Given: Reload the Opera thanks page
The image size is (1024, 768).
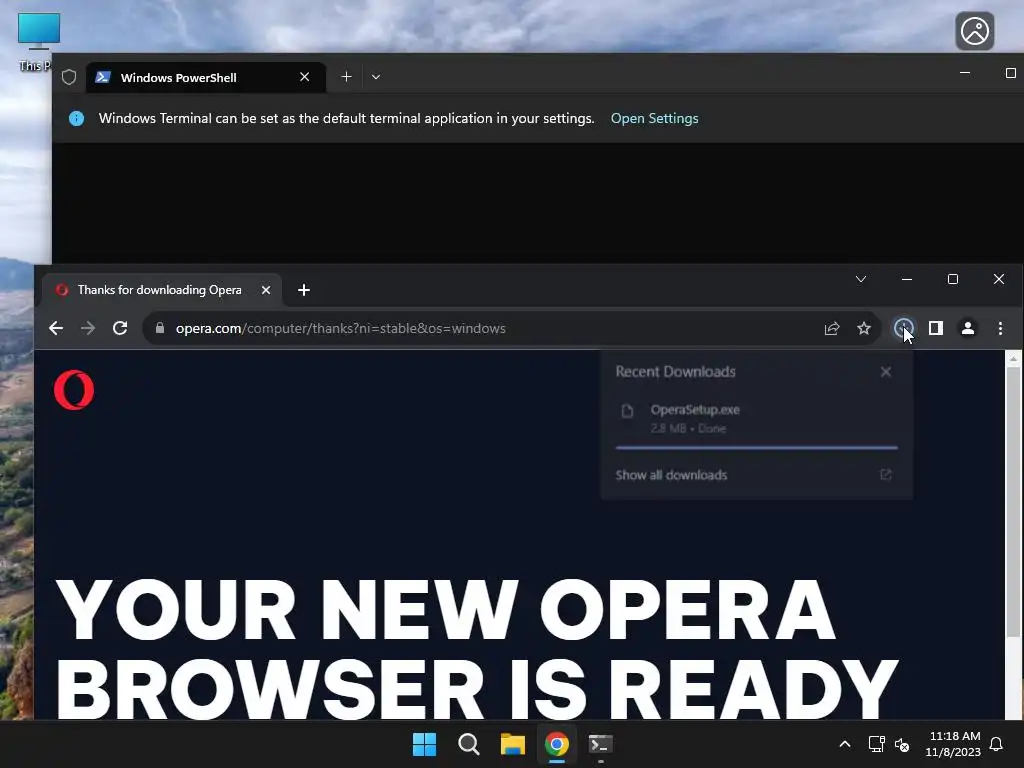Looking at the screenshot, I should point(120,328).
